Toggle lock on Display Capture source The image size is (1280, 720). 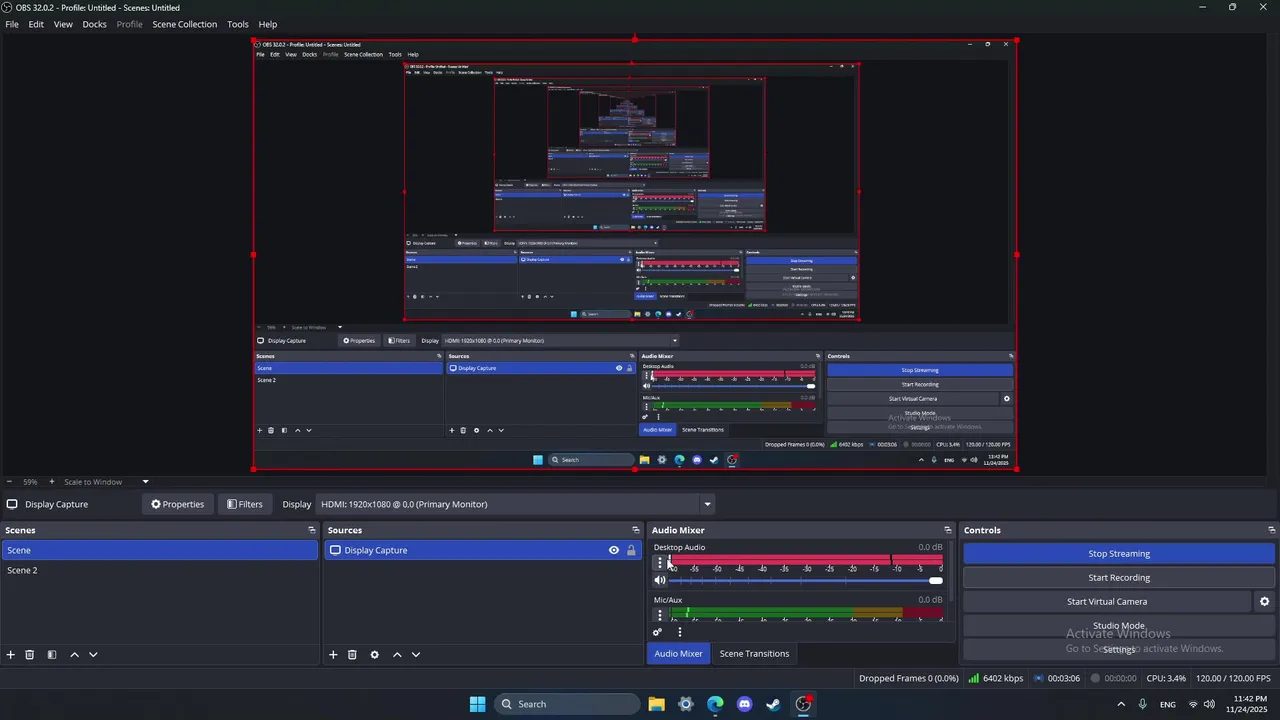pos(631,550)
